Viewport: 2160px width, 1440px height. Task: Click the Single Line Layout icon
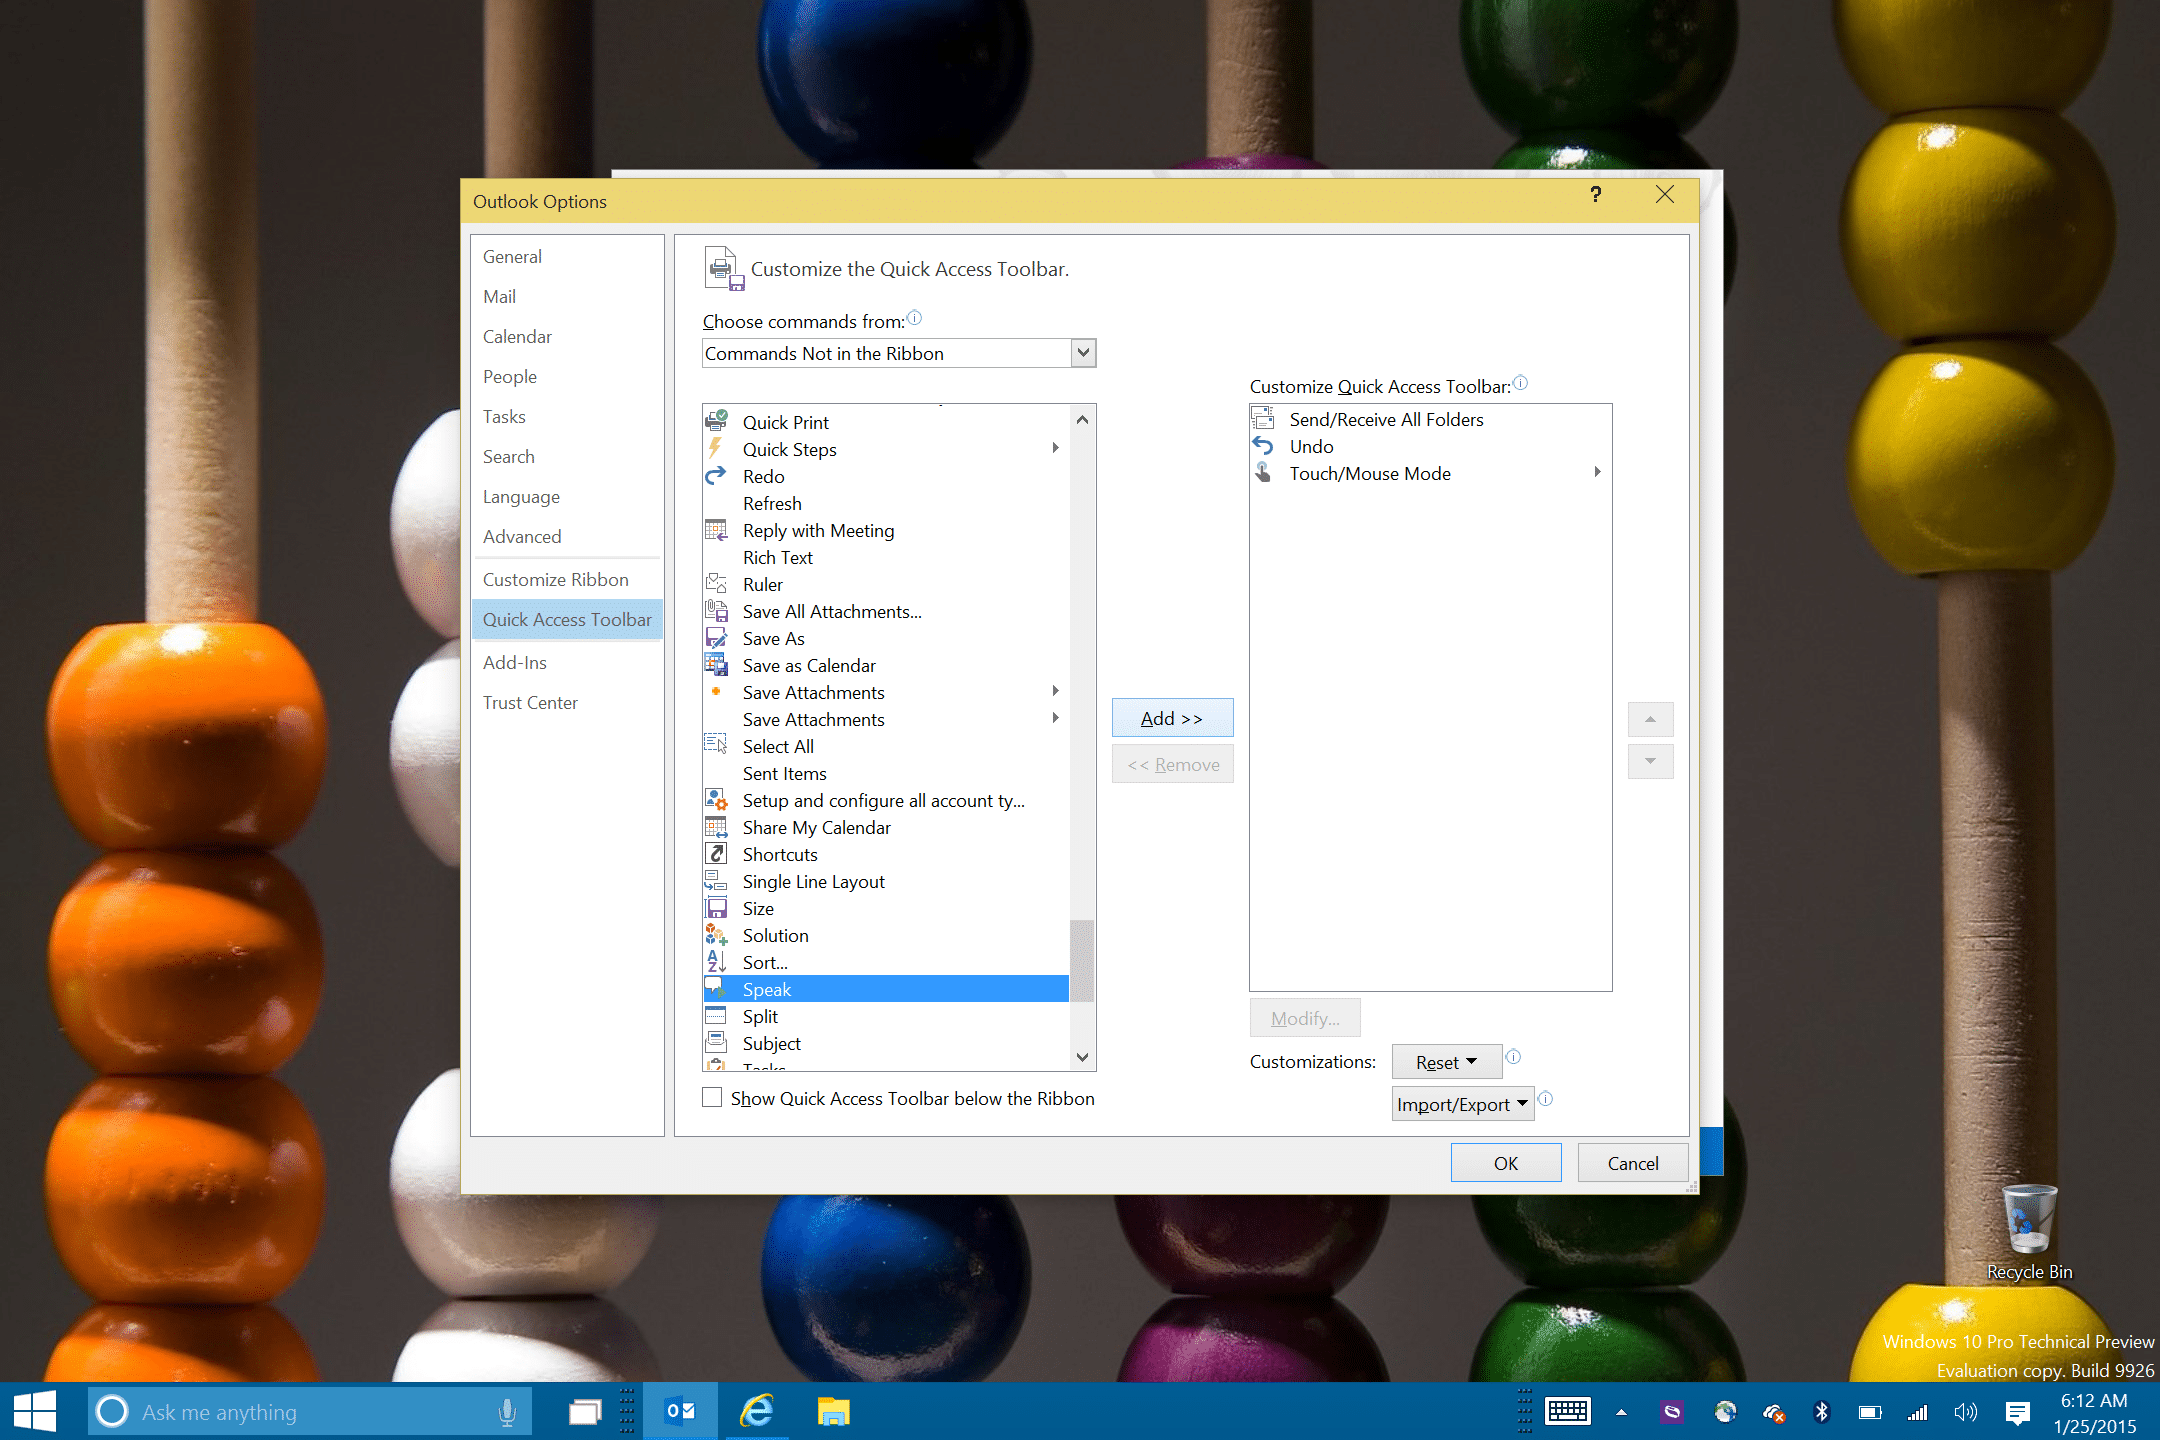(716, 880)
